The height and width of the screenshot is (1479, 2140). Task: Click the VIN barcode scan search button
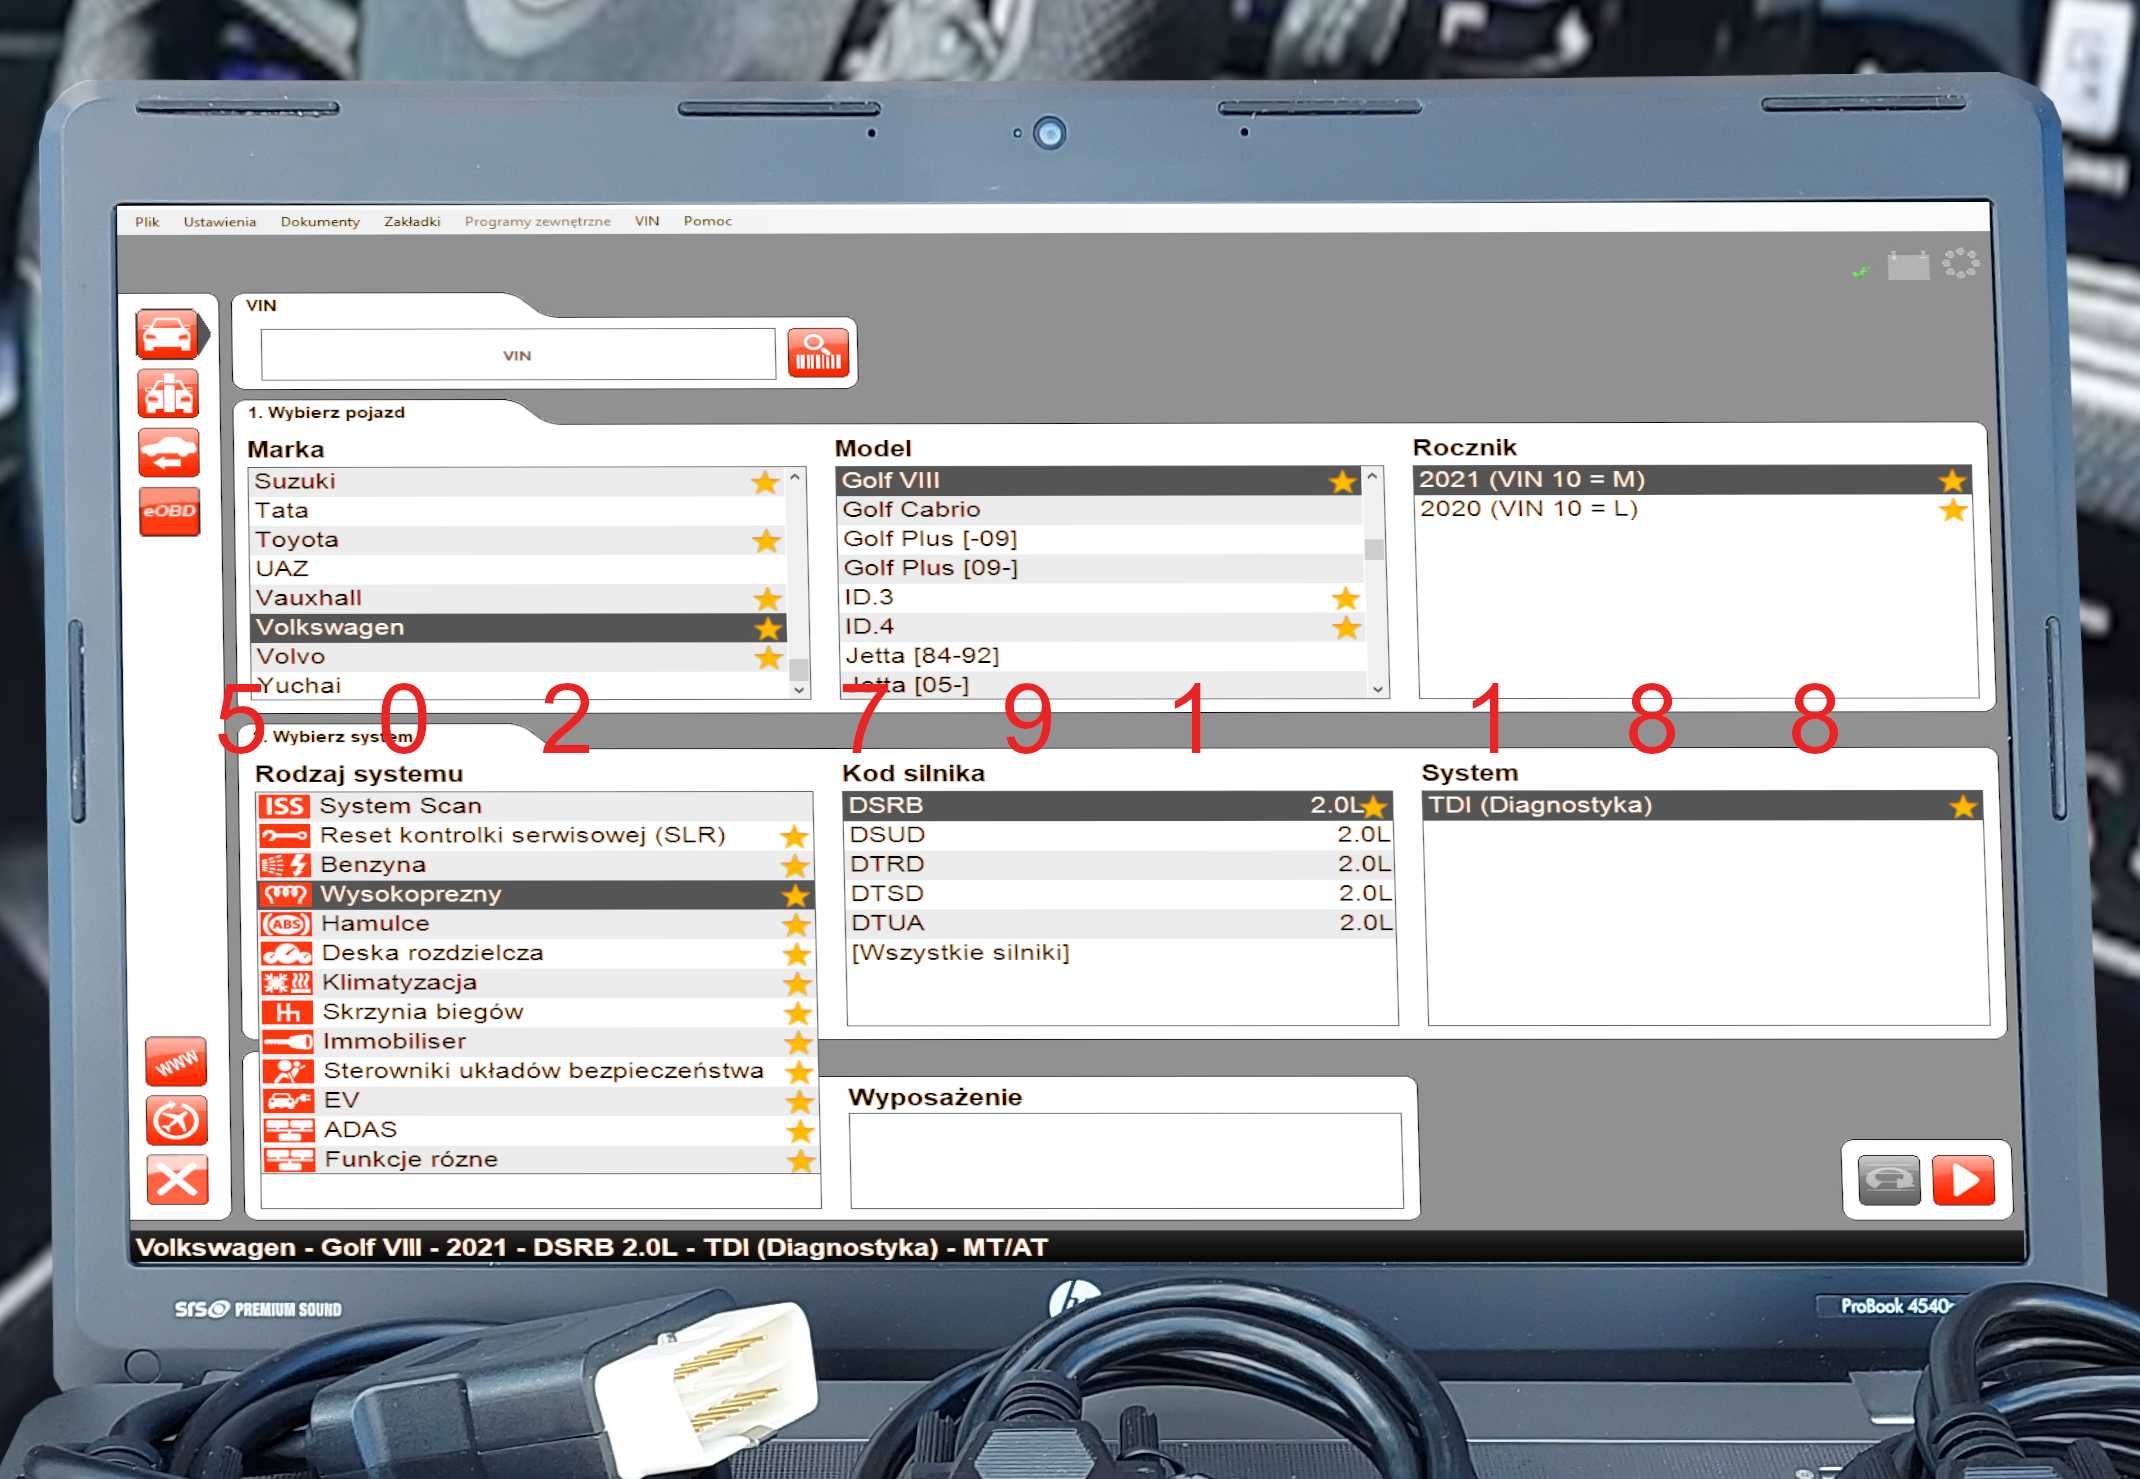818,353
